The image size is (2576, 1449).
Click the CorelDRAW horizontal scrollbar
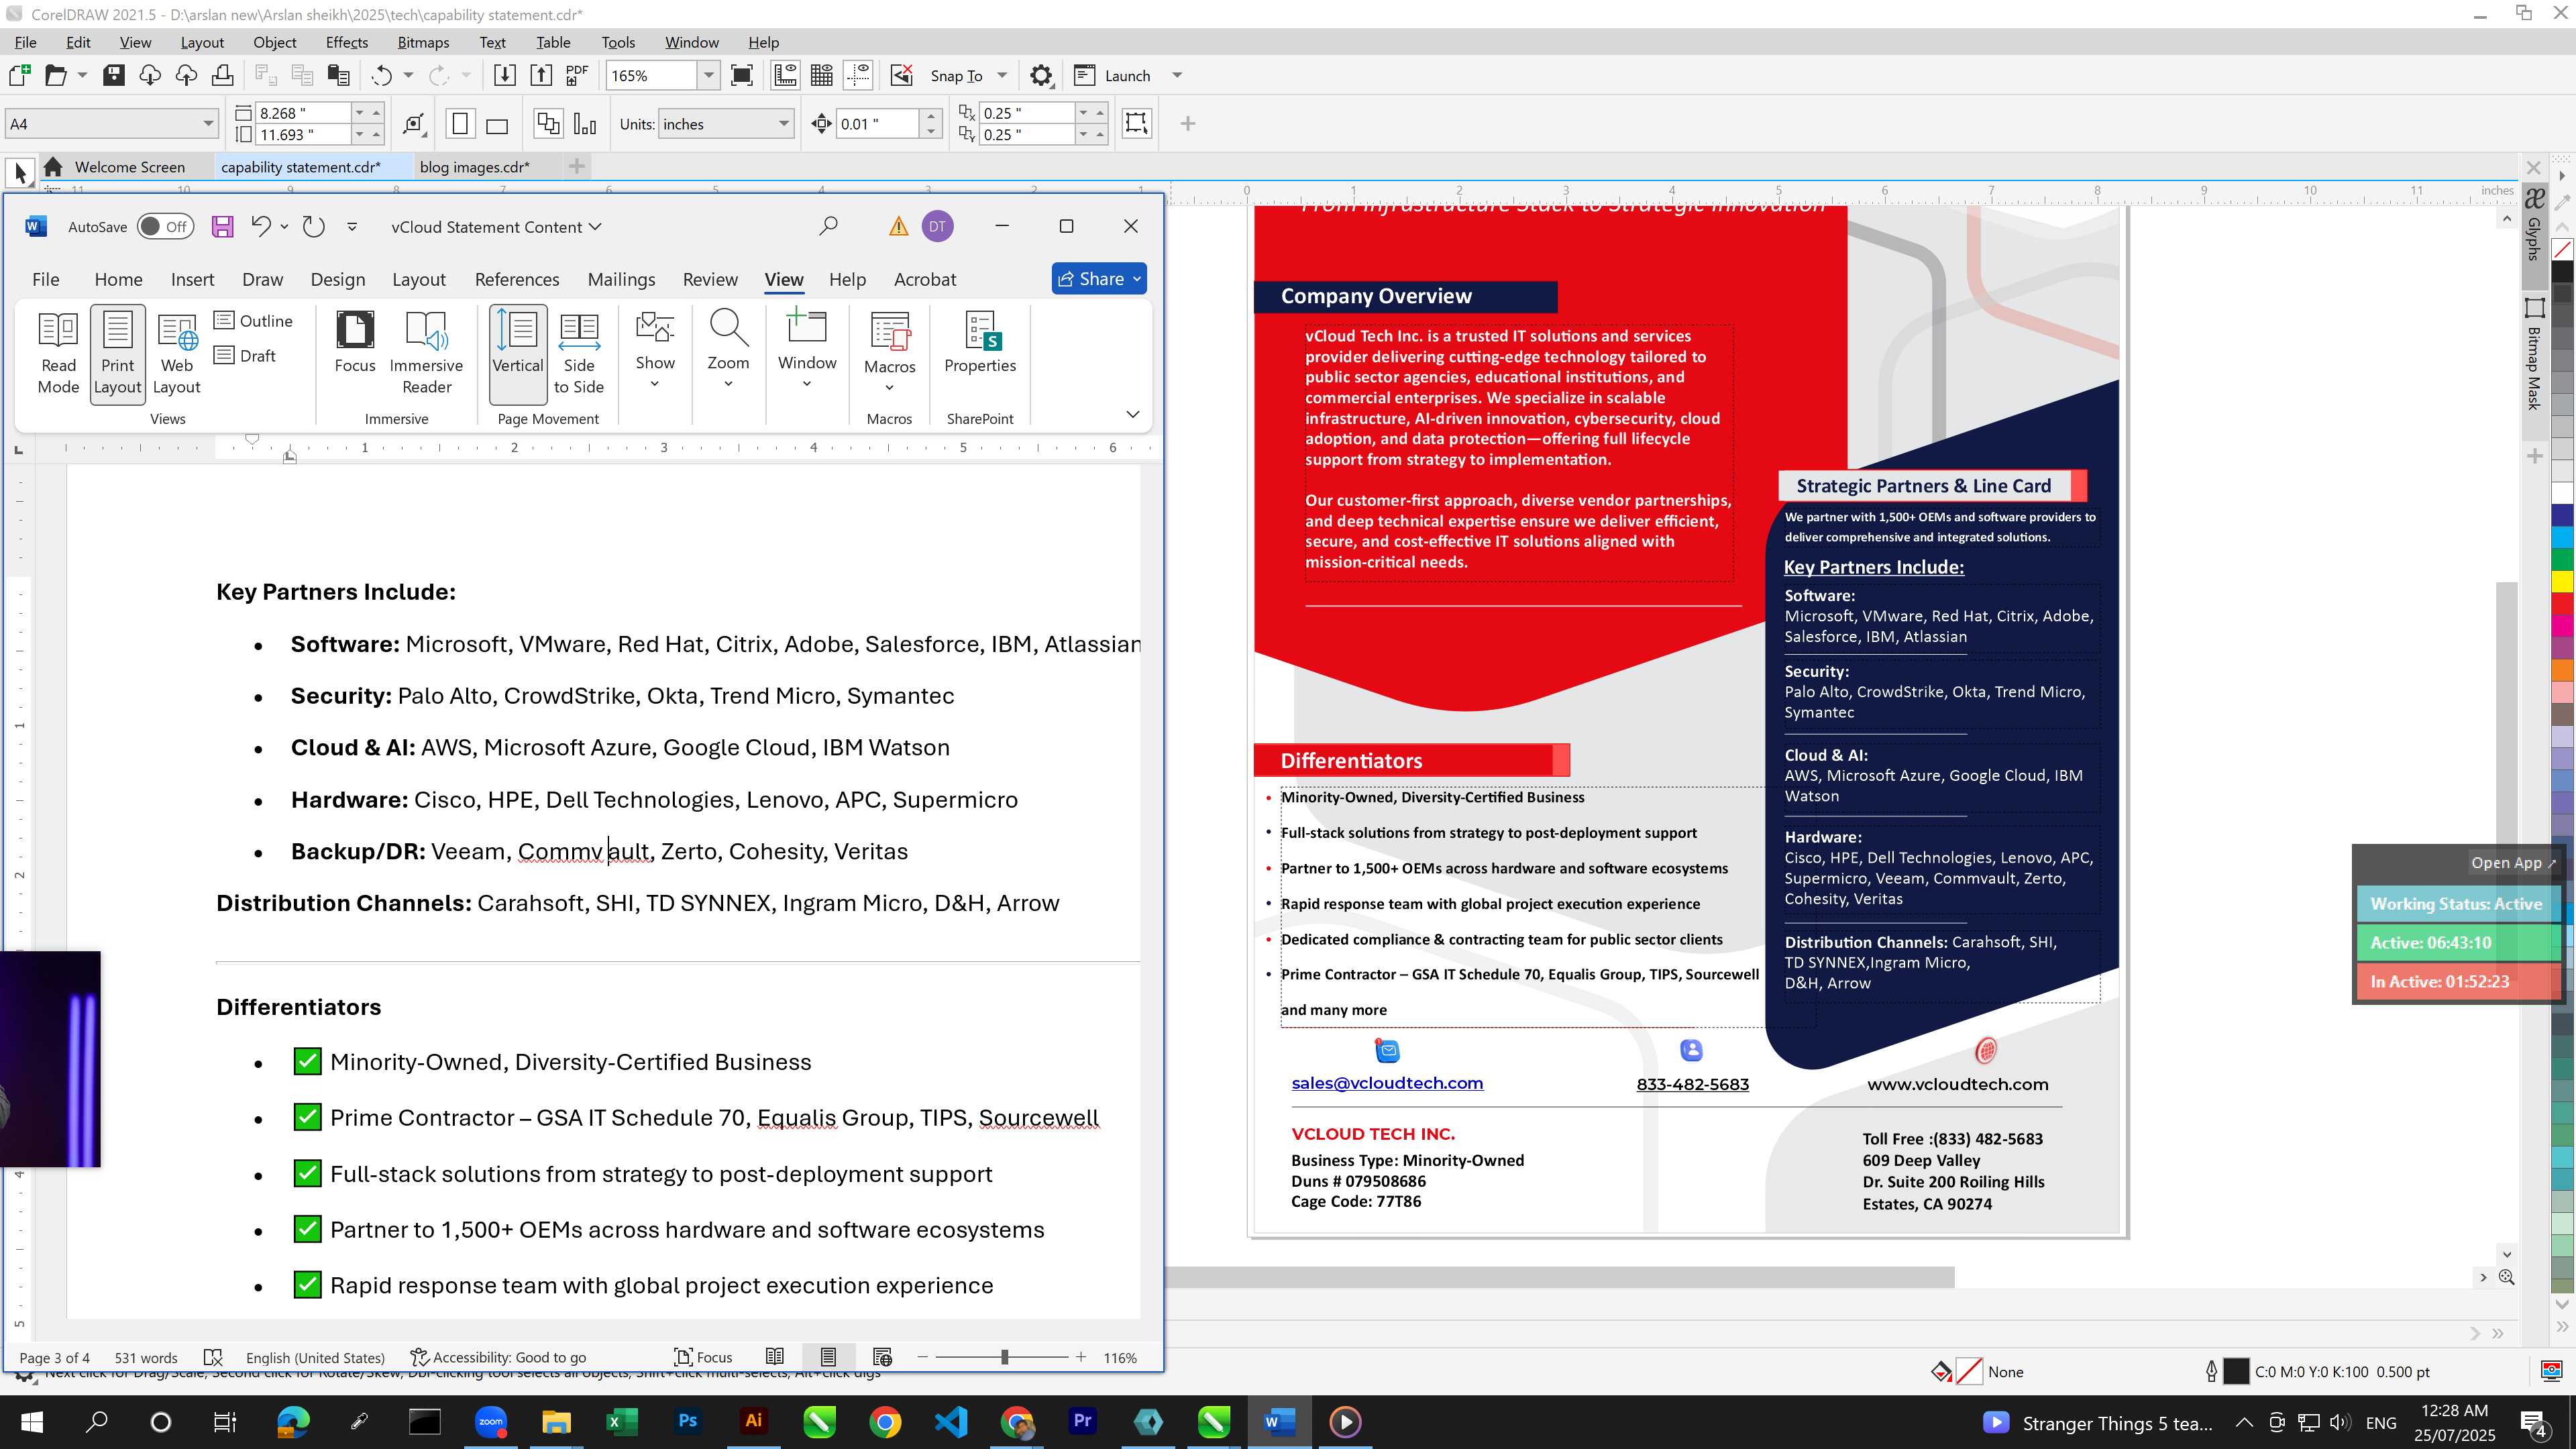1559,1277
